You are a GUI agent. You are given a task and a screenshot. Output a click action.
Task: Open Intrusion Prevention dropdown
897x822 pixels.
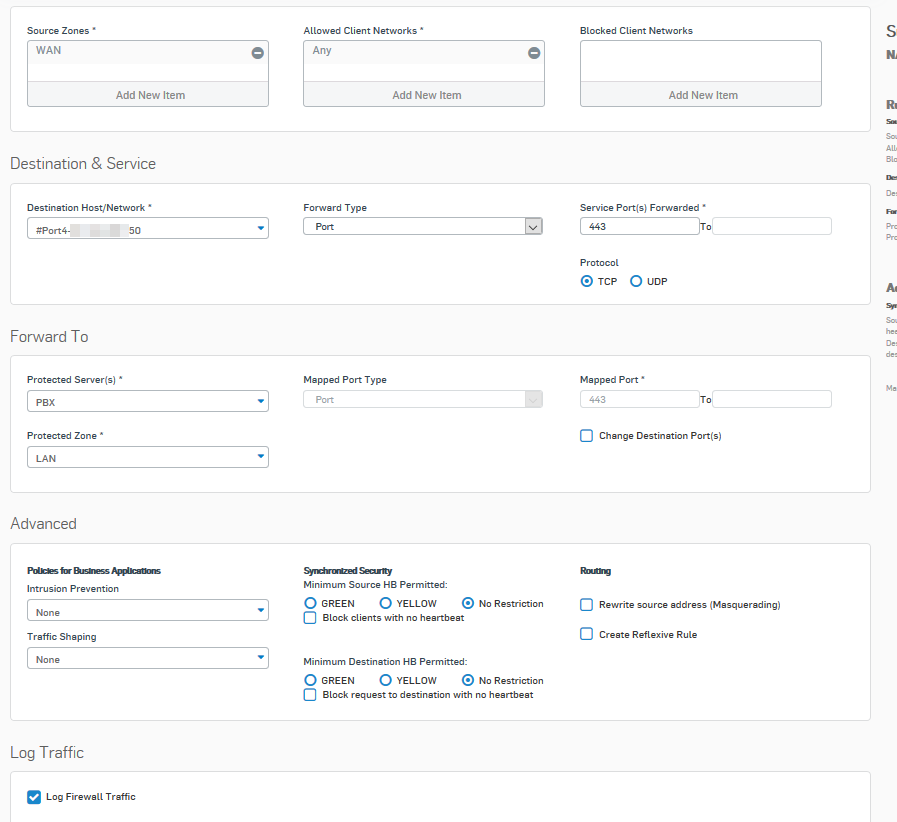tap(148, 610)
